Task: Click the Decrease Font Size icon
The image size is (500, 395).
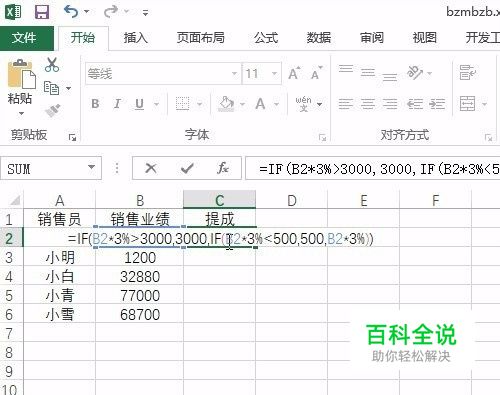Action: [316, 73]
